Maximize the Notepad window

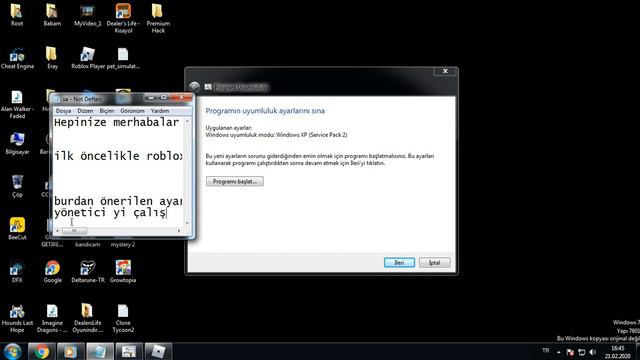point(164,98)
